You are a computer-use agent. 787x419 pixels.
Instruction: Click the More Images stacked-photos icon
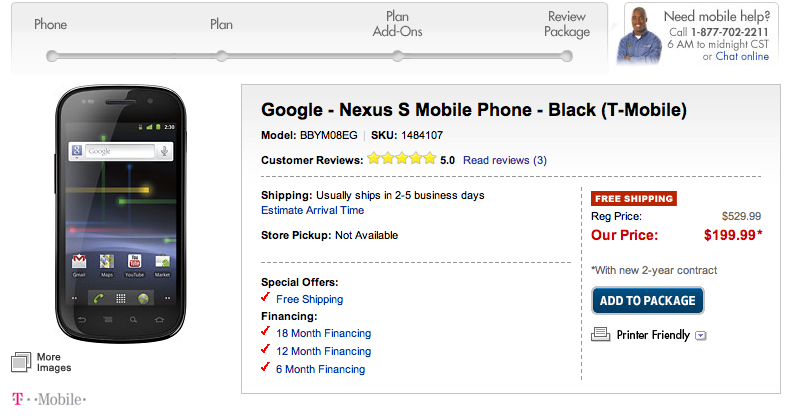[x=22, y=362]
